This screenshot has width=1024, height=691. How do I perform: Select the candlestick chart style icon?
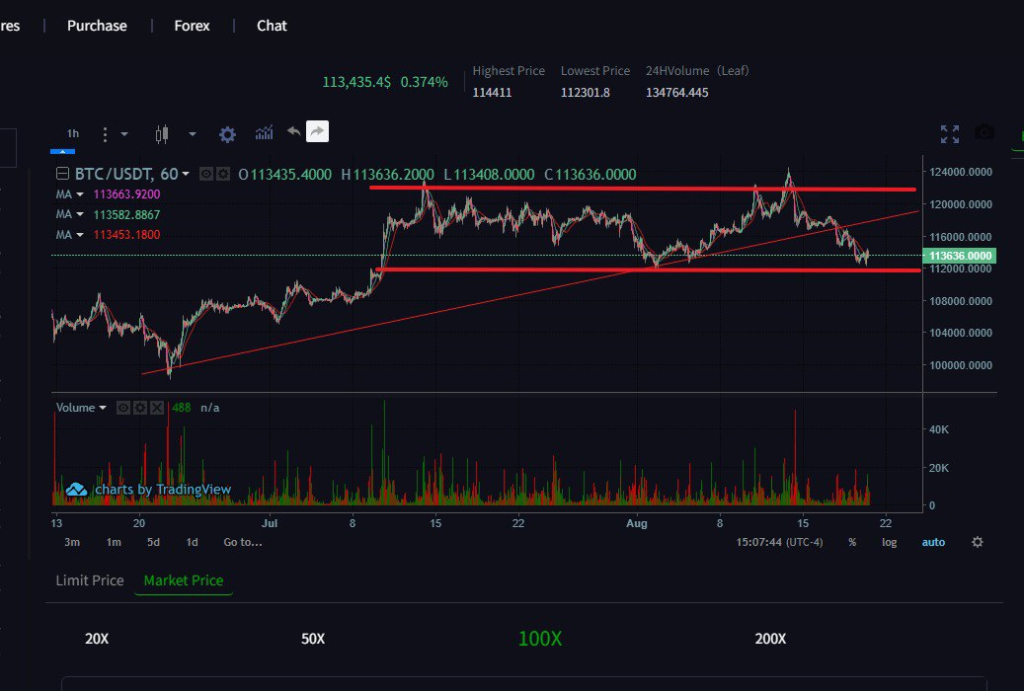(163, 134)
